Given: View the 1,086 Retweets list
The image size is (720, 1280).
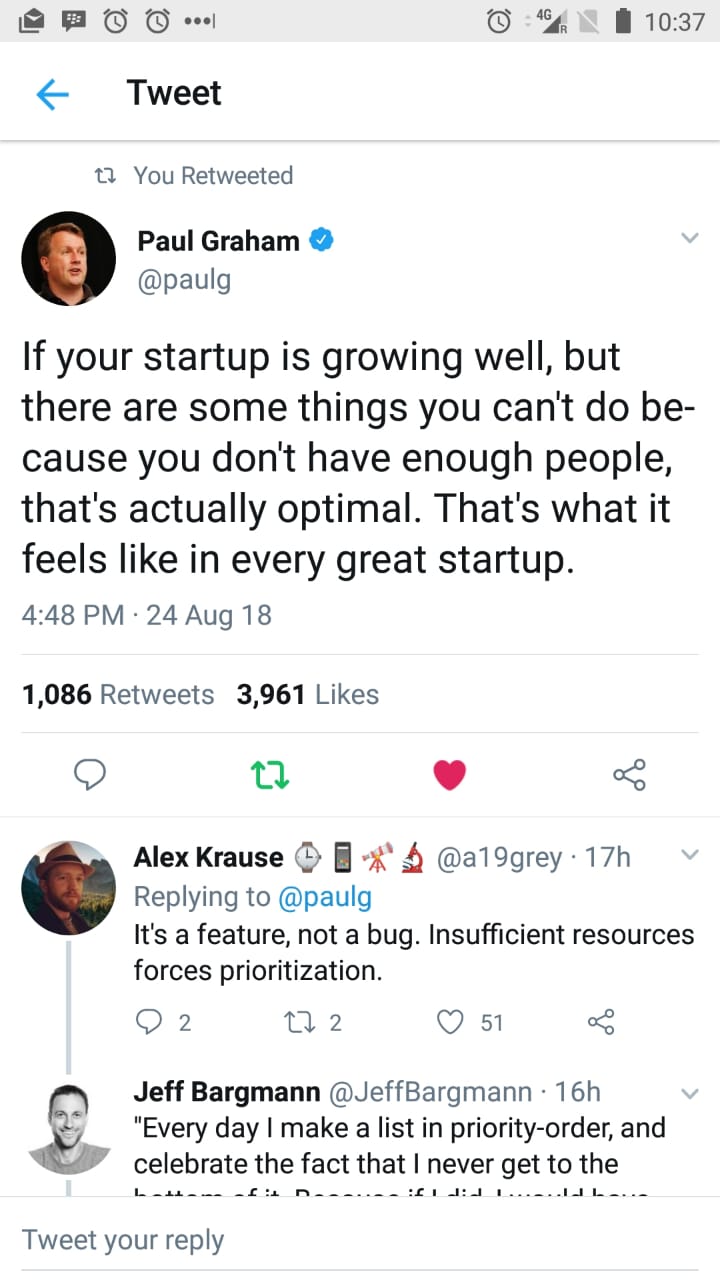Looking at the screenshot, I should point(118,694).
